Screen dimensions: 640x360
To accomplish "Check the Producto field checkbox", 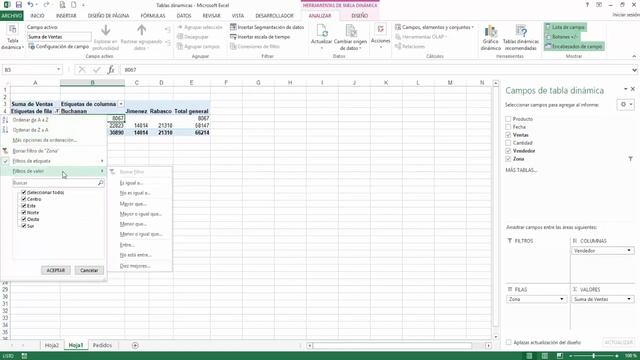I will [508, 119].
